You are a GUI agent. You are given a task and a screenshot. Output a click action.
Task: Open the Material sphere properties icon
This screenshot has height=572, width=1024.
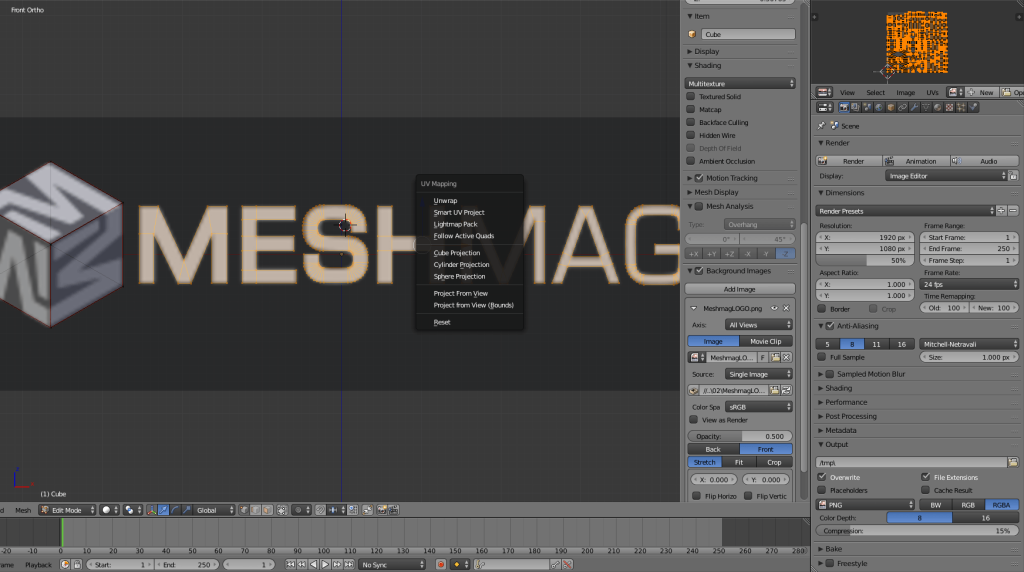(936, 107)
